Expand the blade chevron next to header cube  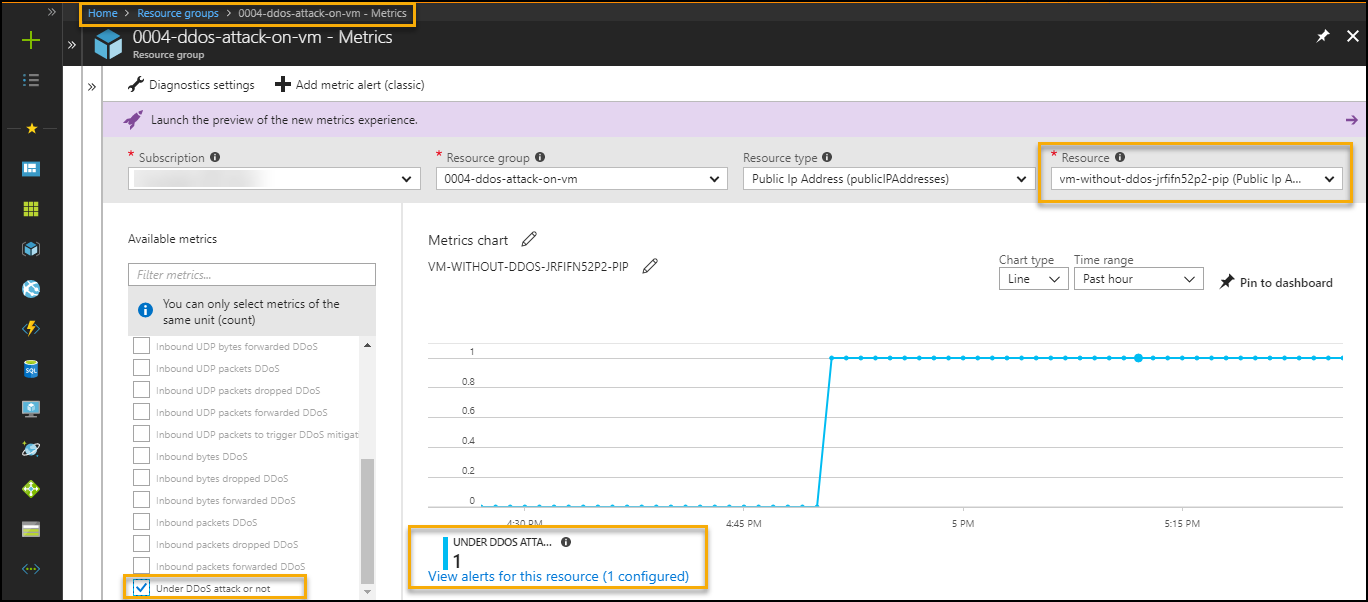[72, 45]
